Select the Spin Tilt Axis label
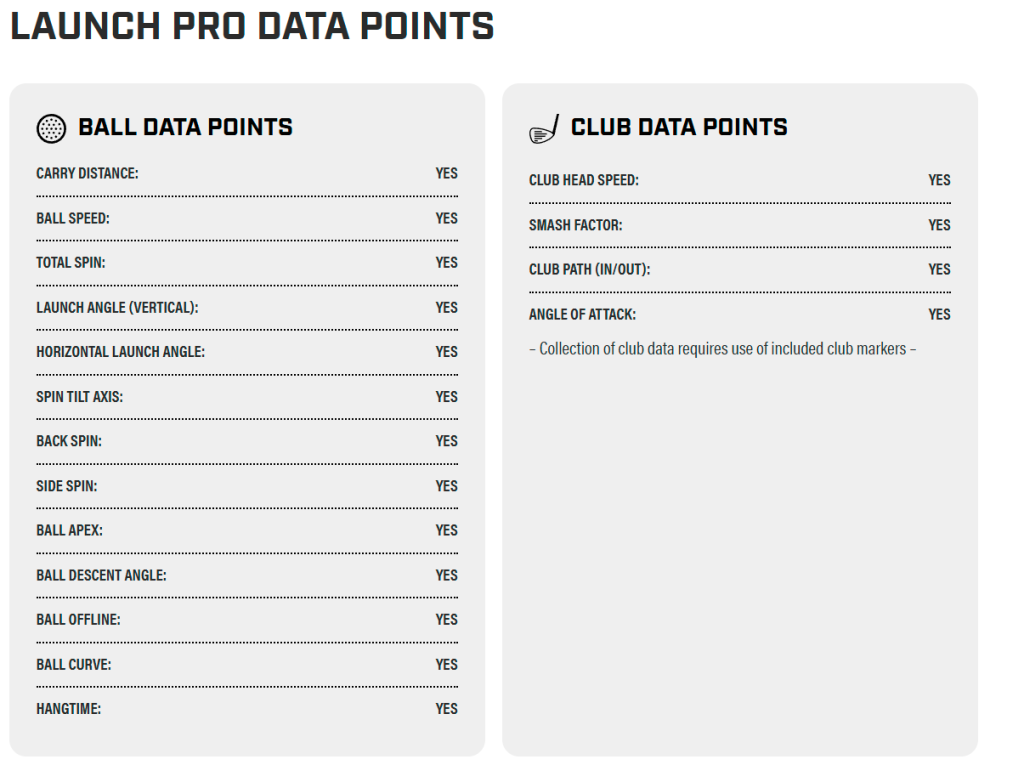The image size is (1024, 782). (x=79, y=397)
